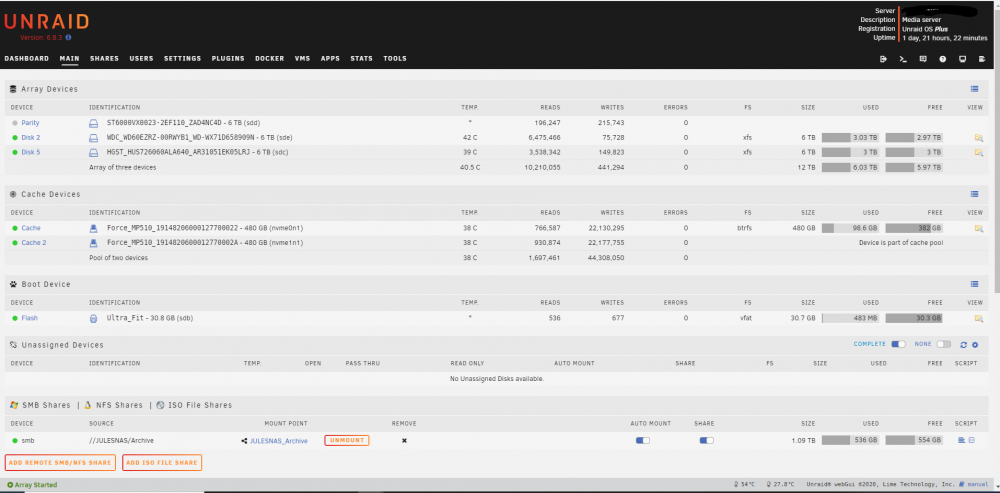Browse Disk 5 contents via view icon

point(978,152)
